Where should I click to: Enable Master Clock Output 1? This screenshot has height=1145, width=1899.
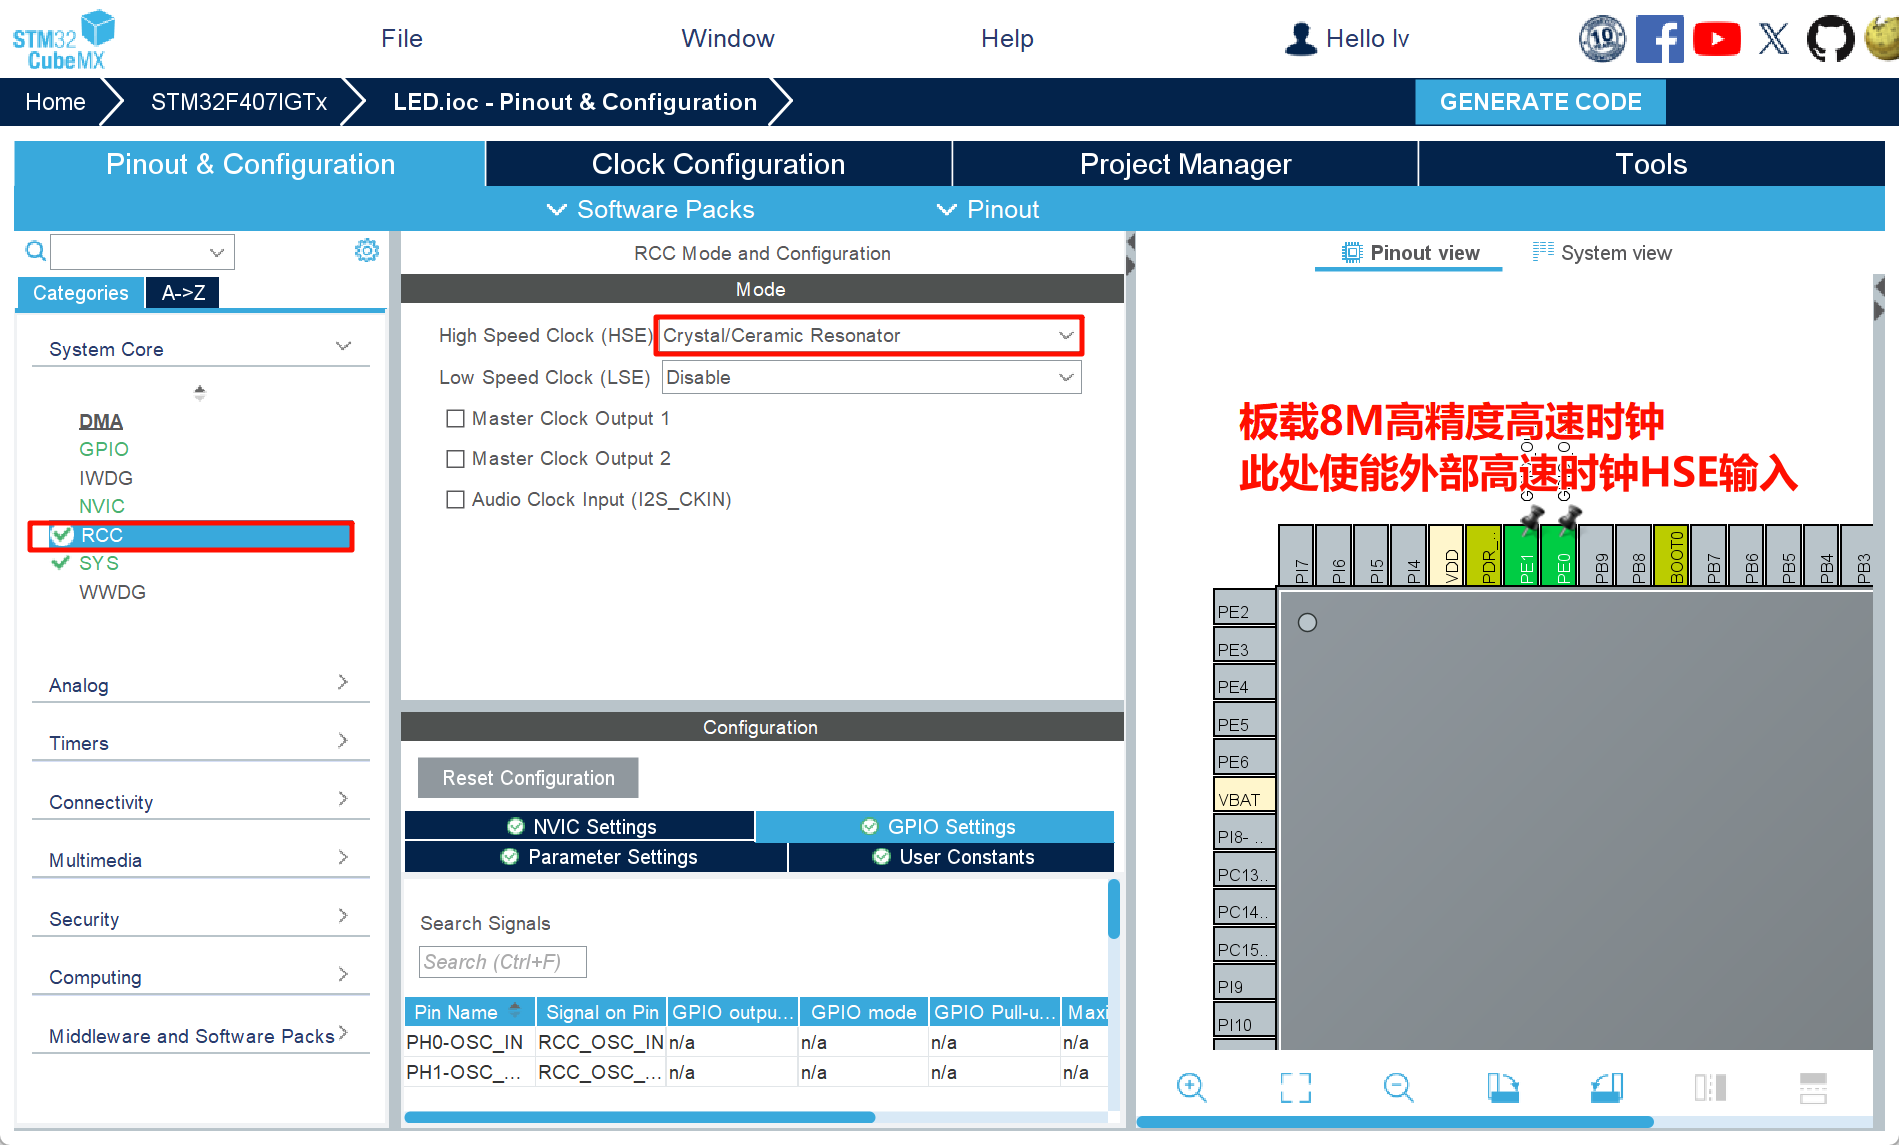[x=455, y=418]
